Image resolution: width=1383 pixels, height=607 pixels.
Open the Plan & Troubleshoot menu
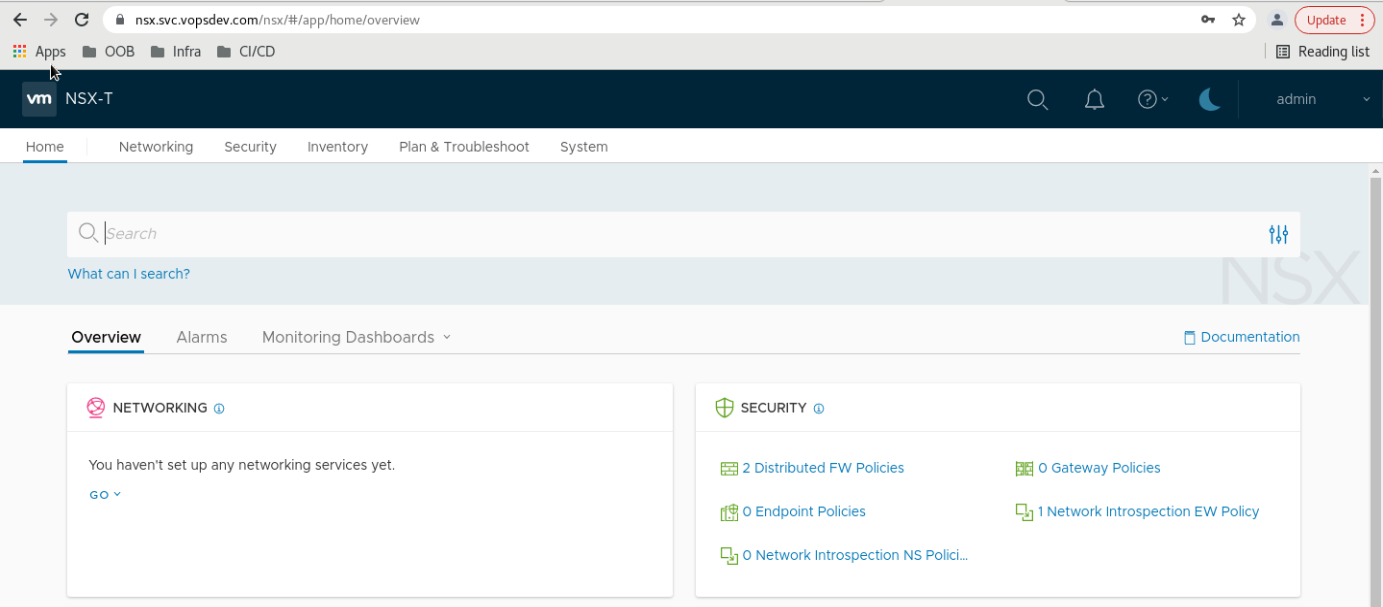coord(464,147)
